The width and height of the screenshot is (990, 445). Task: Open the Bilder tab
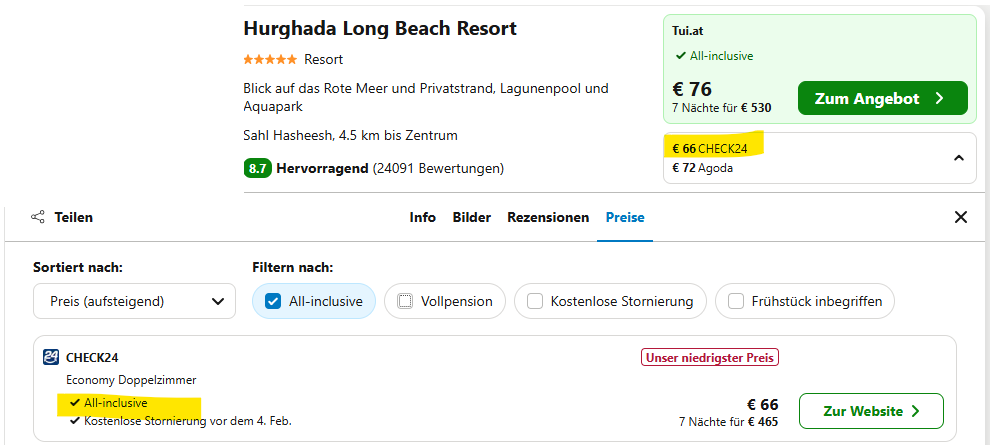[x=472, y=217]
